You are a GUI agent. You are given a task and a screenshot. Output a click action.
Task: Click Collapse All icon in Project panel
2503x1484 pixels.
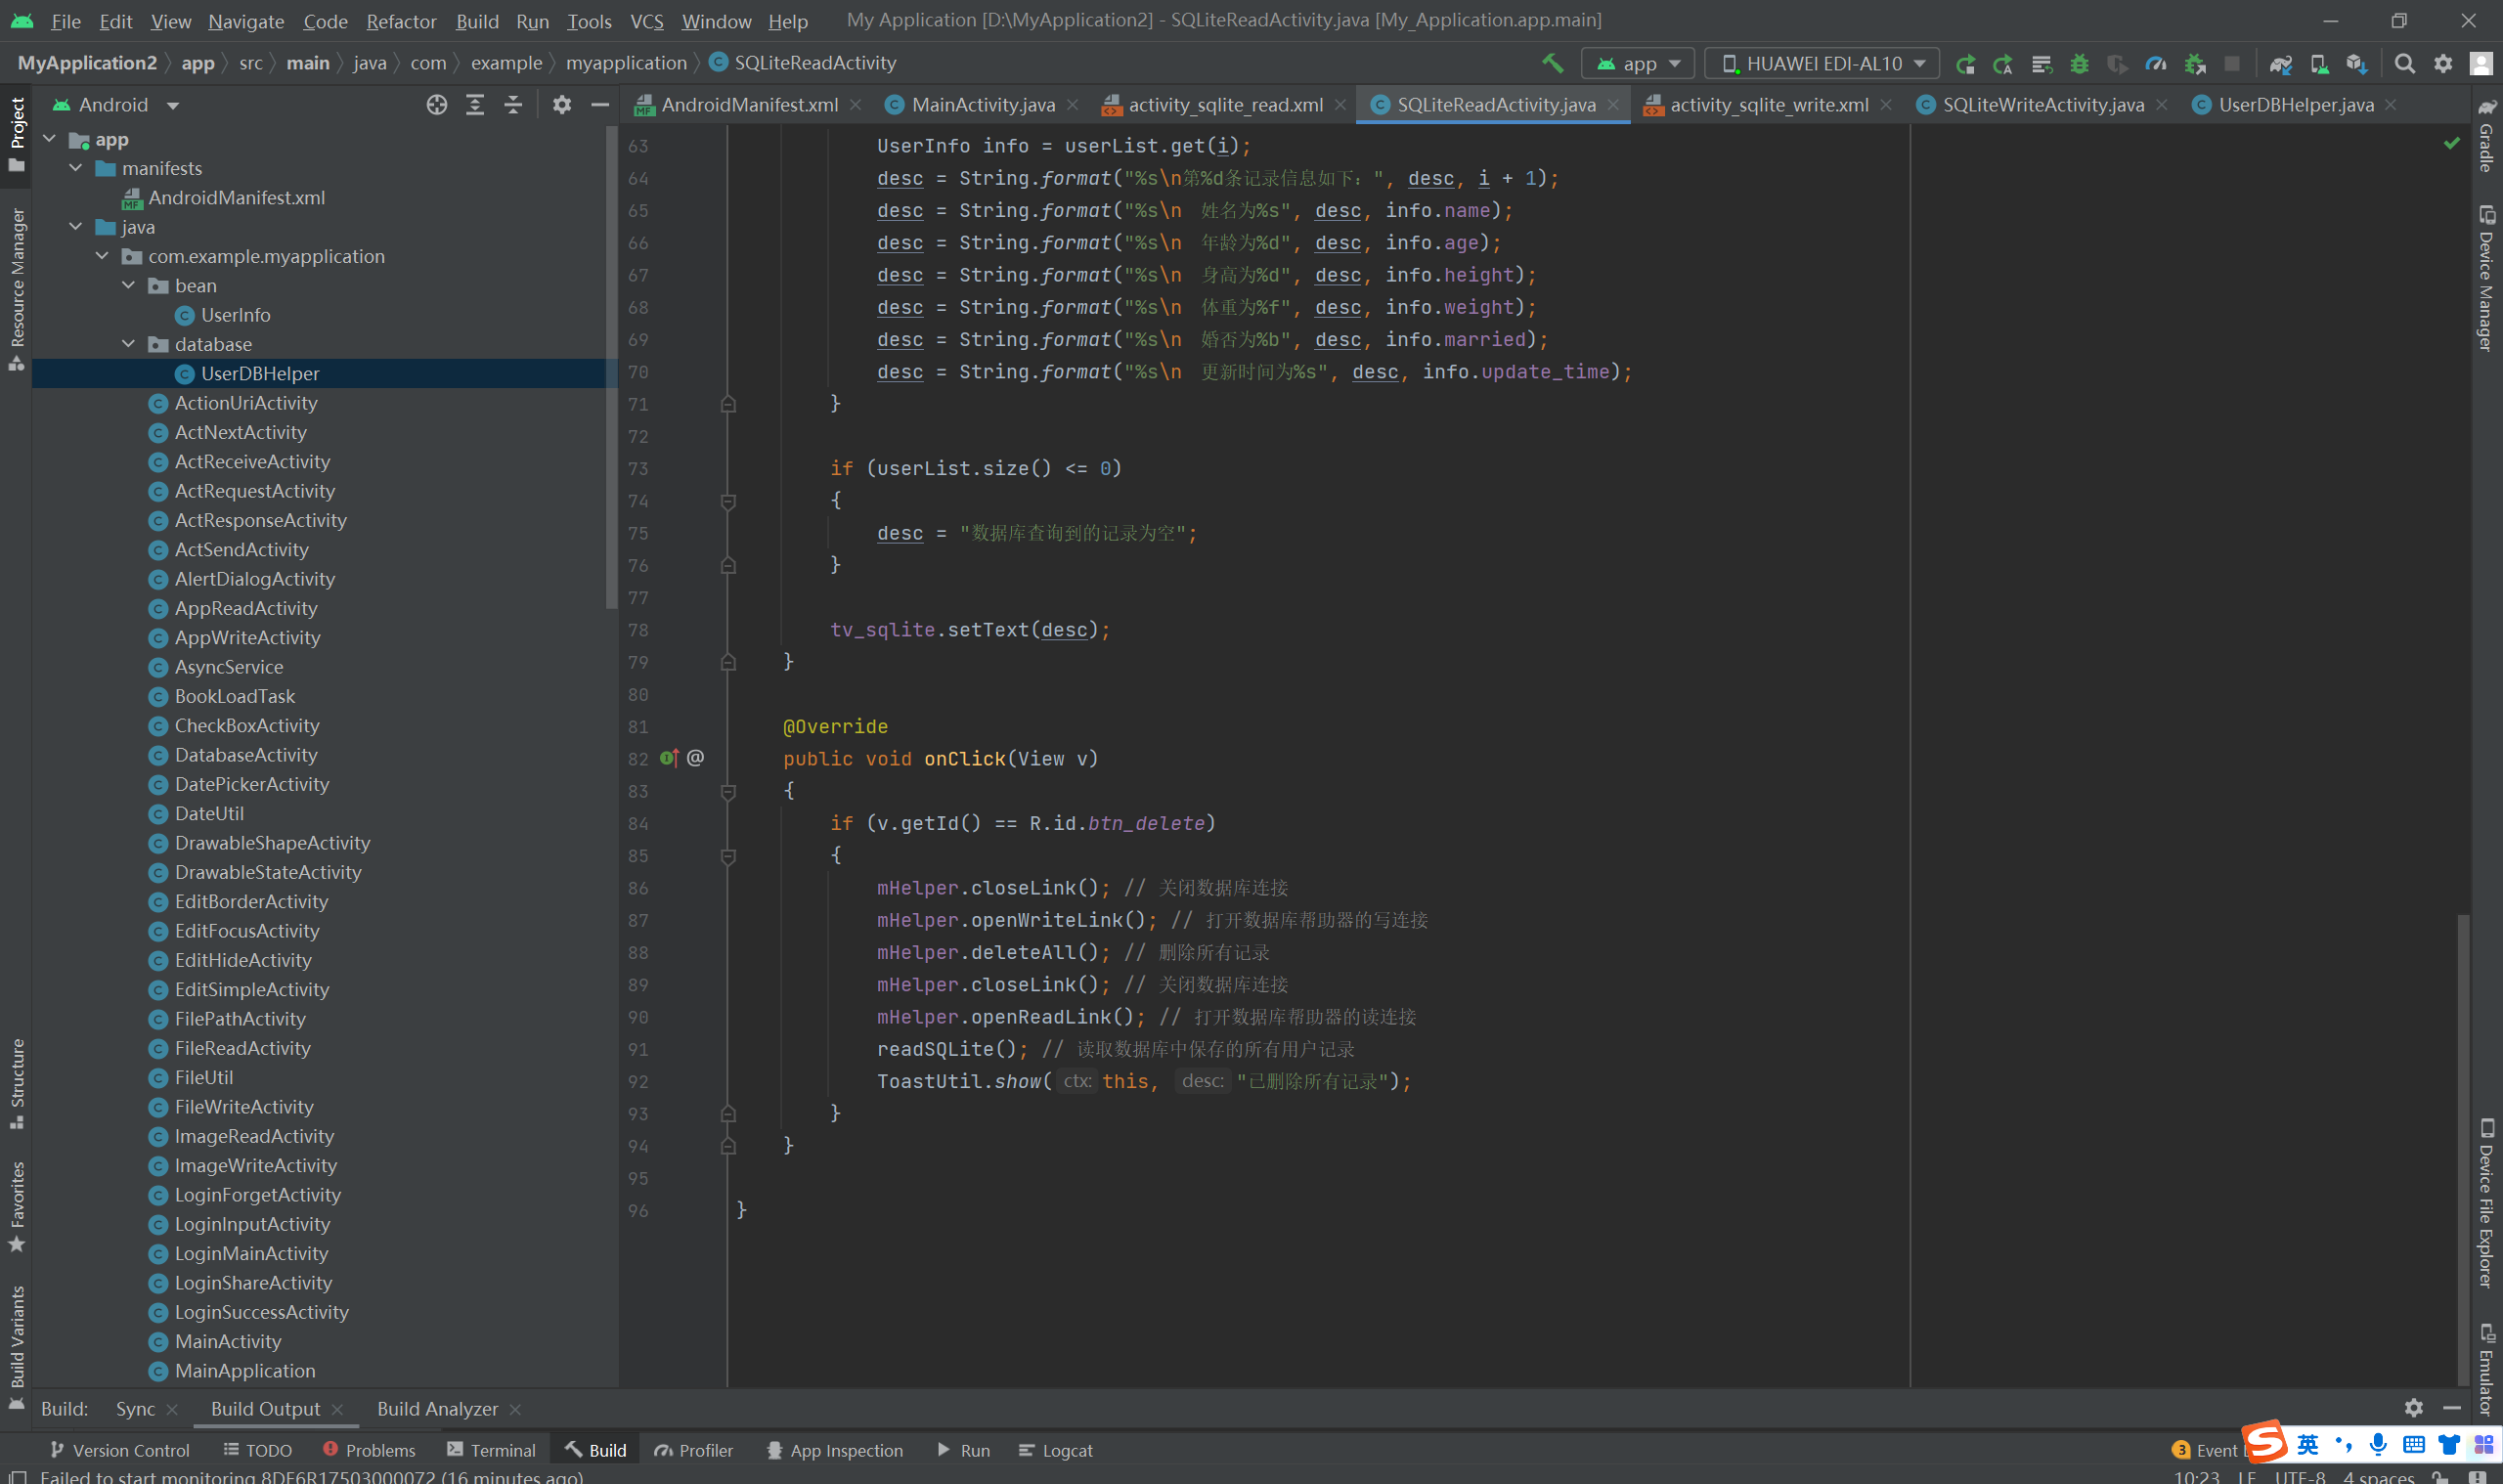[x=513, y=104]
